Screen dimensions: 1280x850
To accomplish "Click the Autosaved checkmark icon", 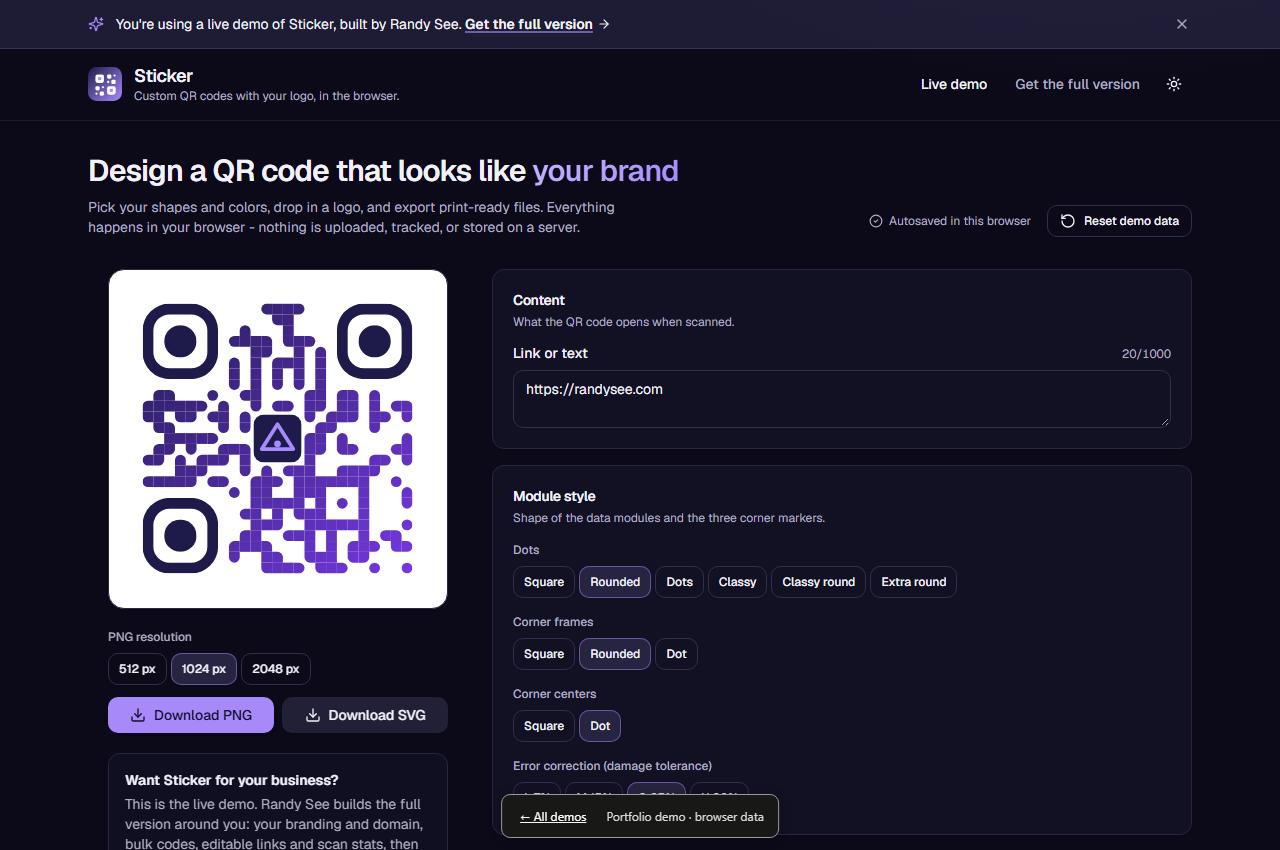I will (x=876, y=221).
